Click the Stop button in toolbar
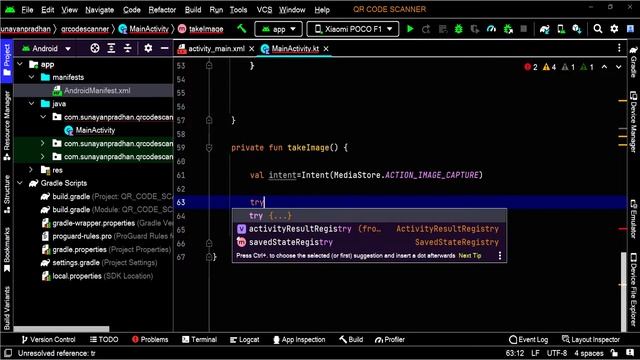 (x=524, y=29)
